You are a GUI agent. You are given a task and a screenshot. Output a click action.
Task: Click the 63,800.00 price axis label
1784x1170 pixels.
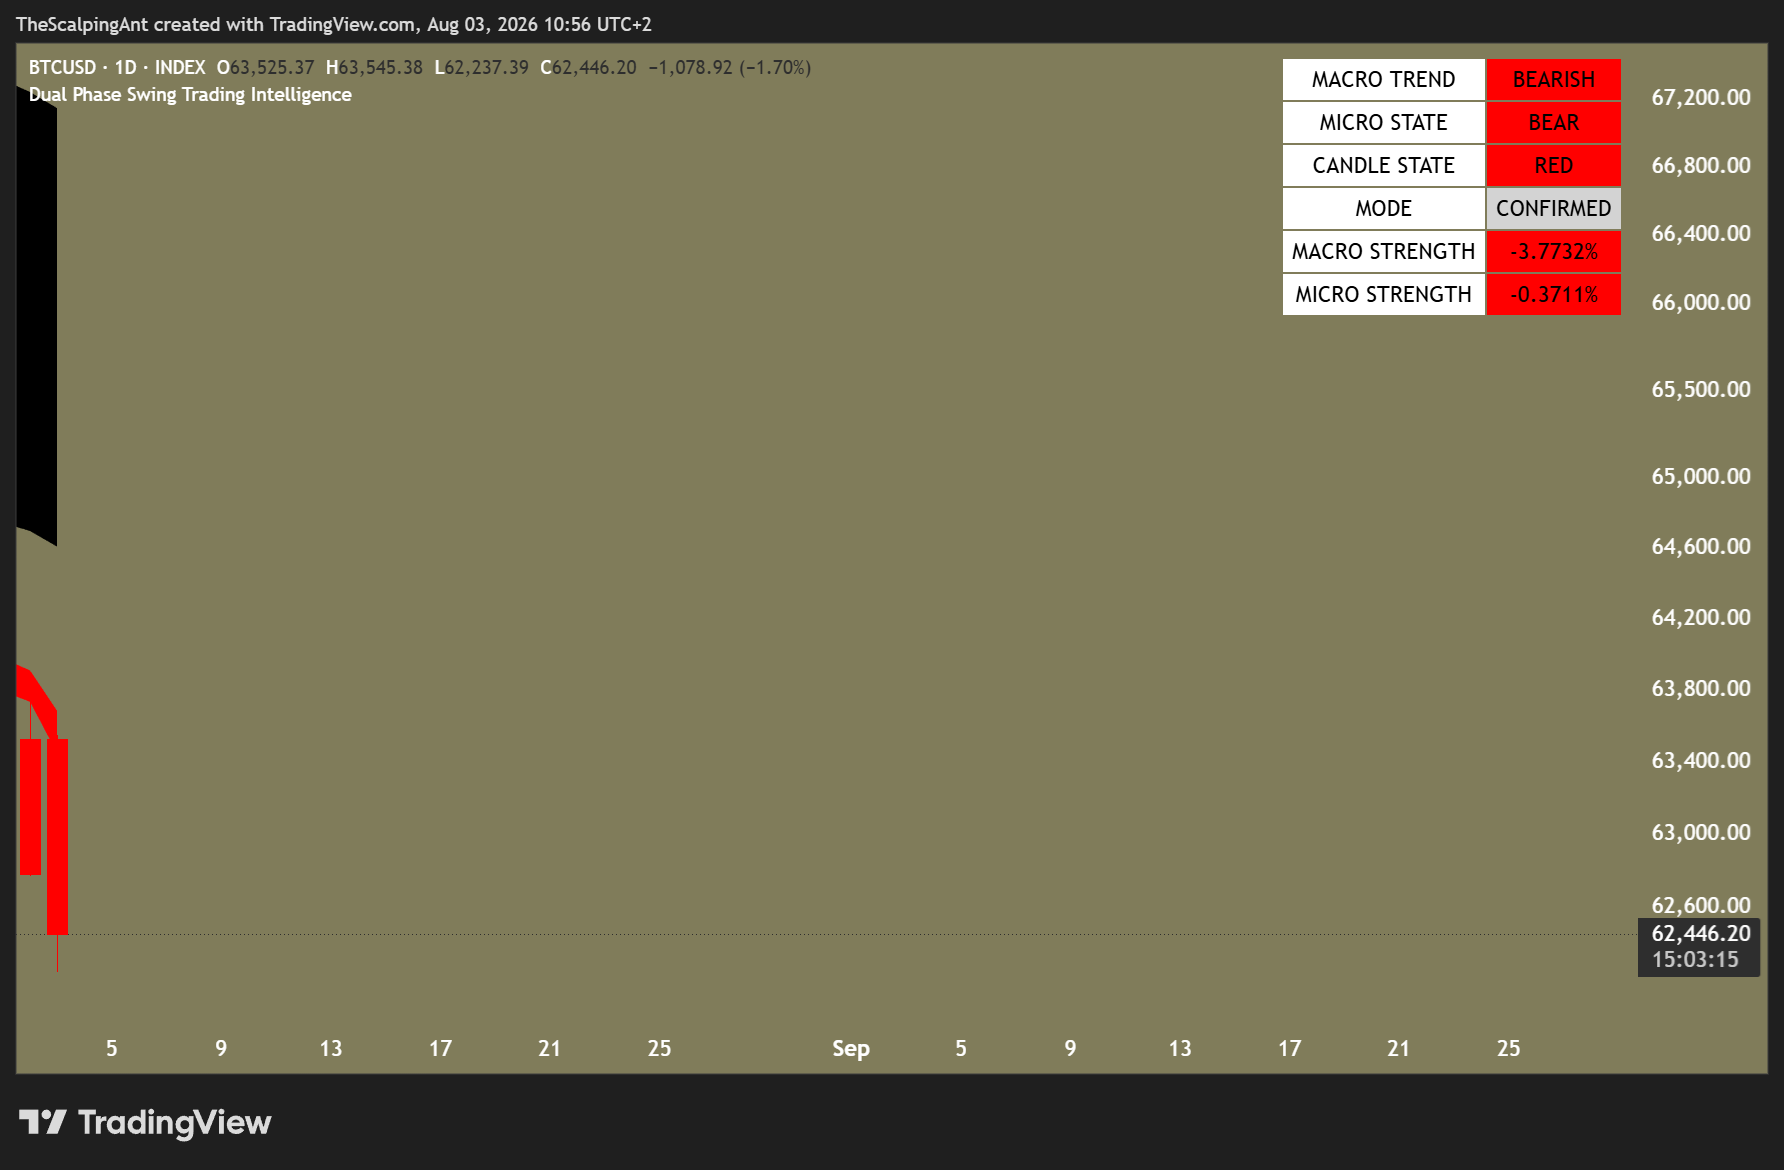[x=1700, y=688]
